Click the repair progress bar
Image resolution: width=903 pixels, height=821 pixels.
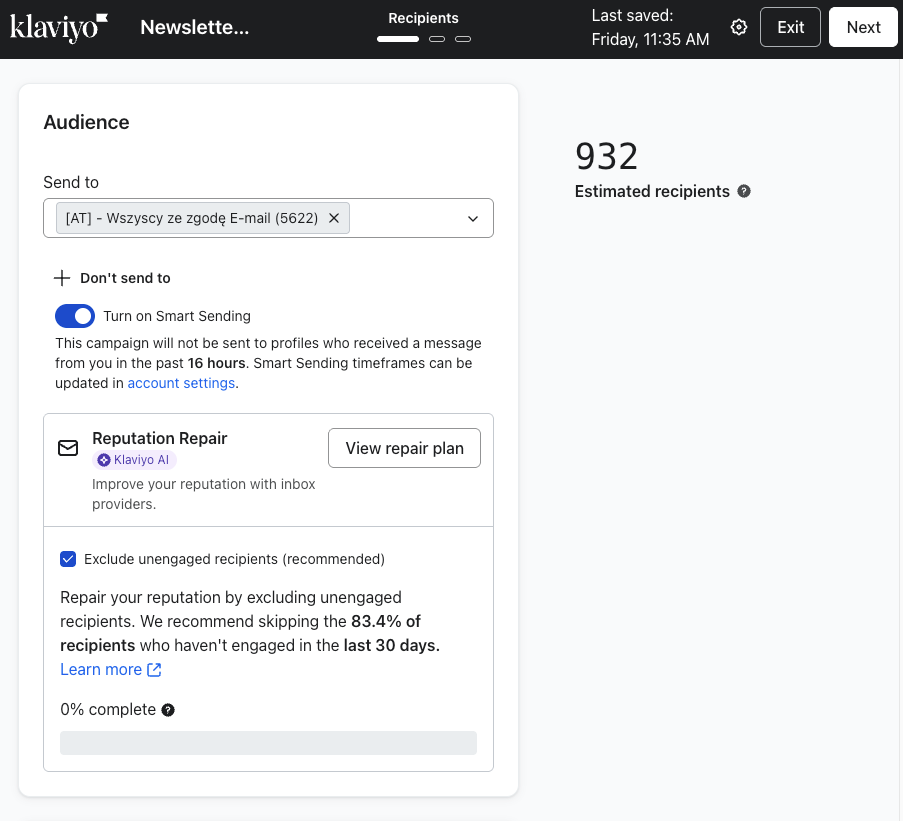[x=268, y=743]
